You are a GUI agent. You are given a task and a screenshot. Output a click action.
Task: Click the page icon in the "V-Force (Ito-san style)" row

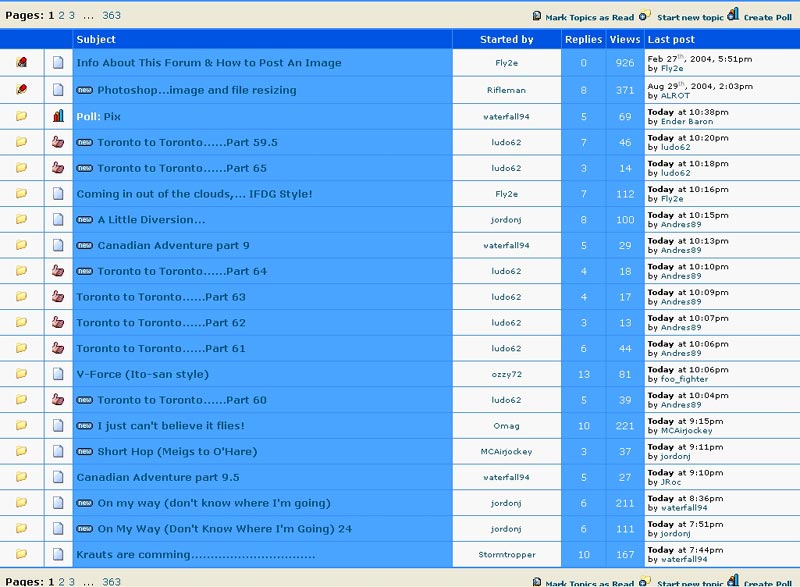[58, 374]
